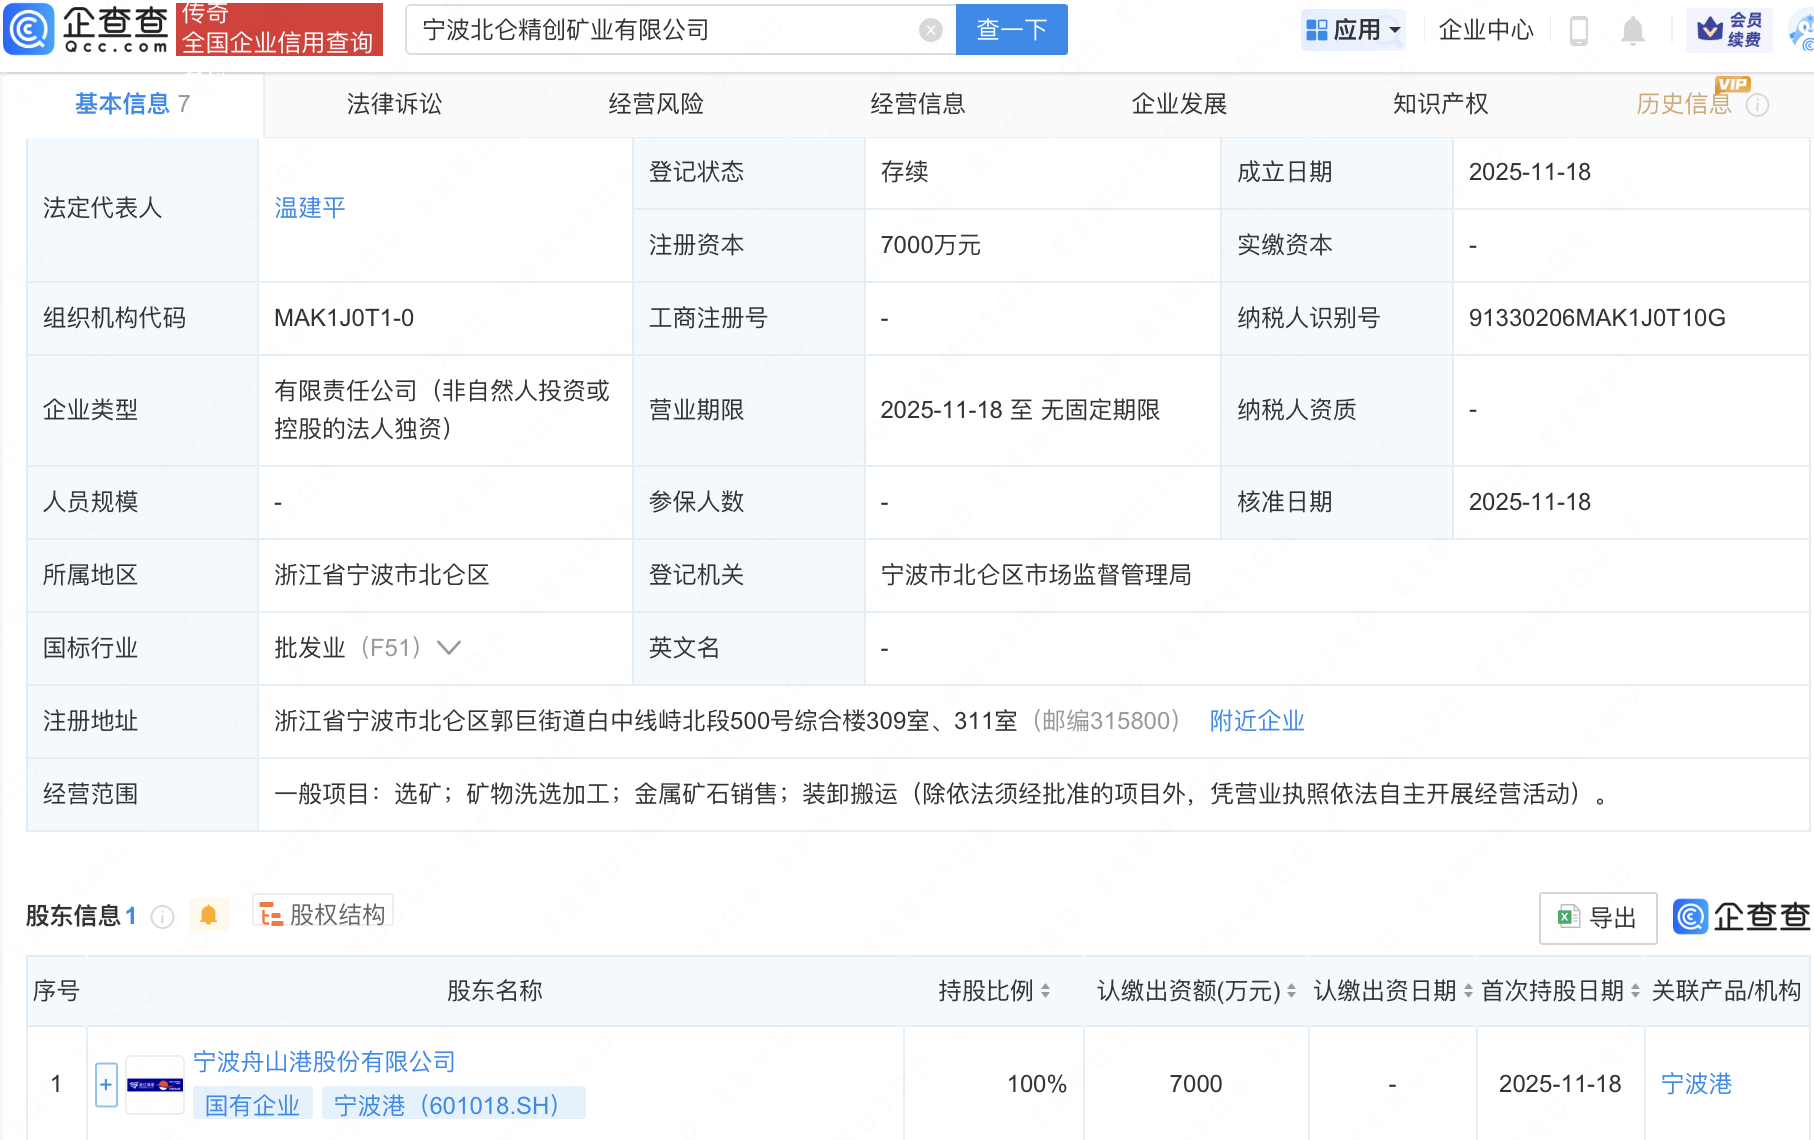The image size is (1814, 1140).
Task: Switch to the 法律诉讼 tab
Action: (394, 104)
